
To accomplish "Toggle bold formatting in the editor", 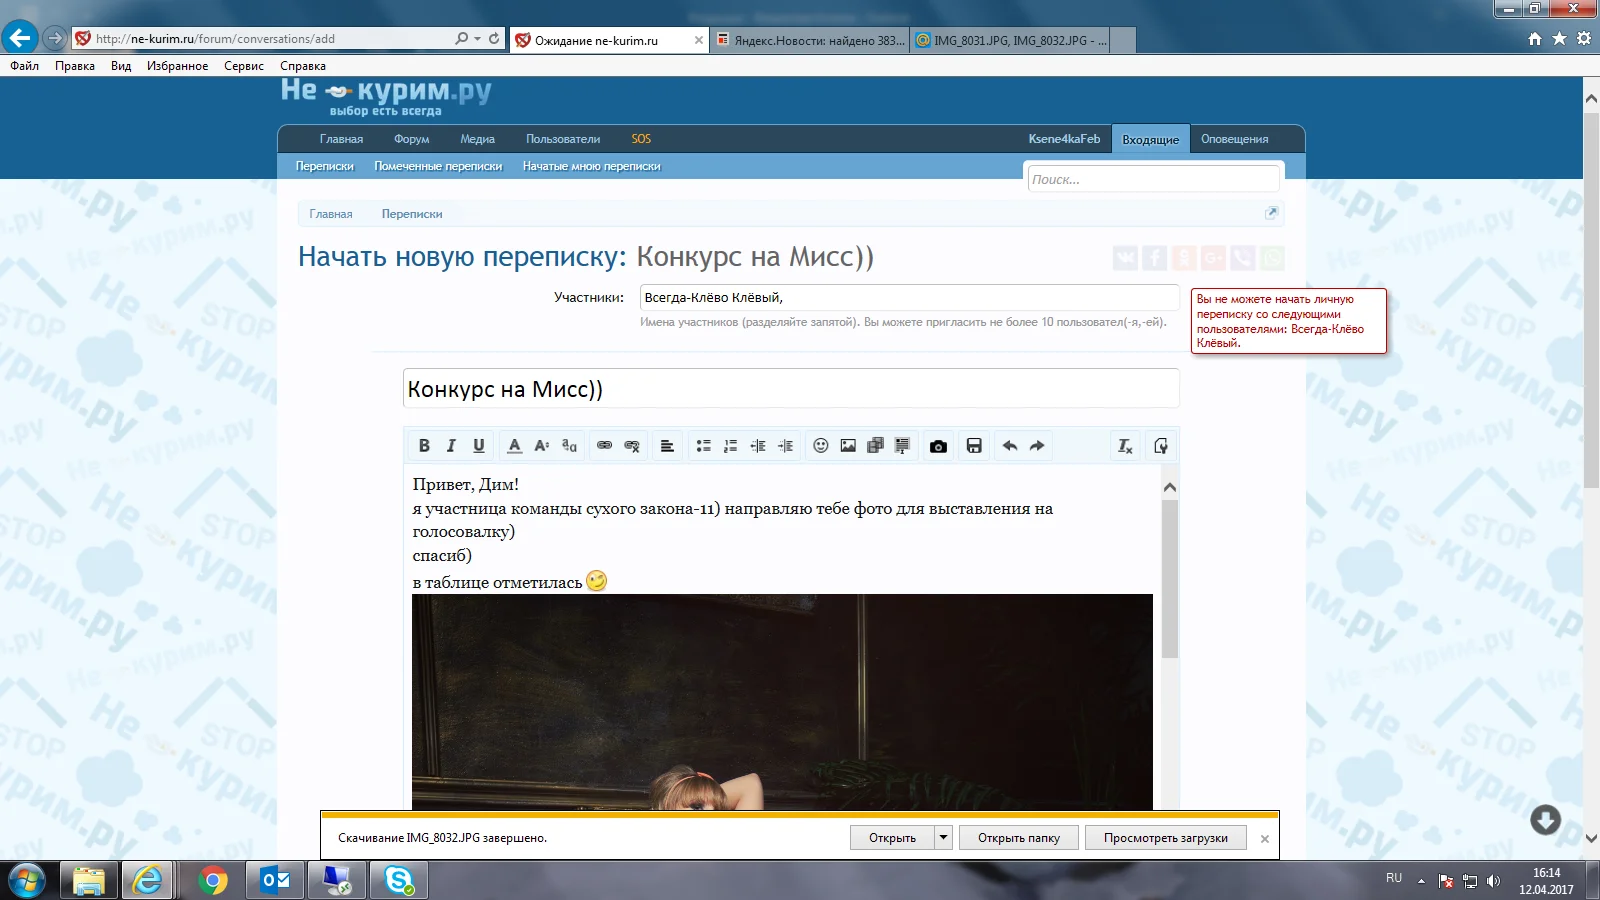I will pyautogui.click(x=424, y=446).
